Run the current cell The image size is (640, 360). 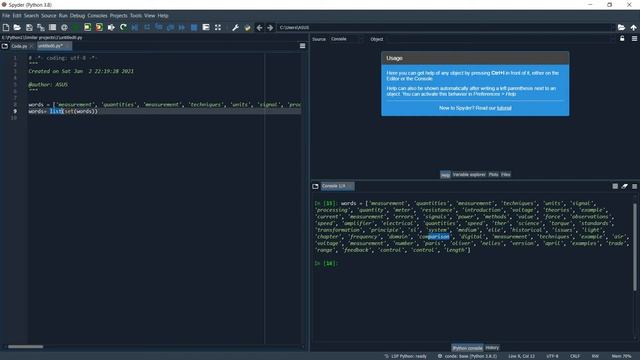(88, 27)
